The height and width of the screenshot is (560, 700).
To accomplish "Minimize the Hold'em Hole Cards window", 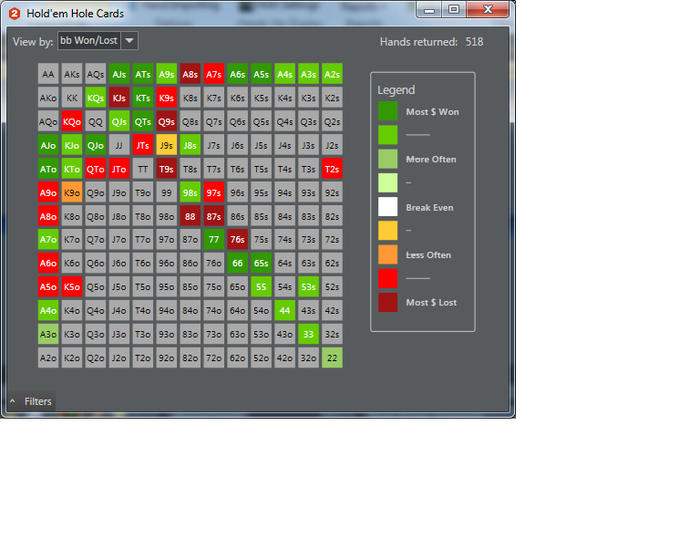I will coord(429,9).
